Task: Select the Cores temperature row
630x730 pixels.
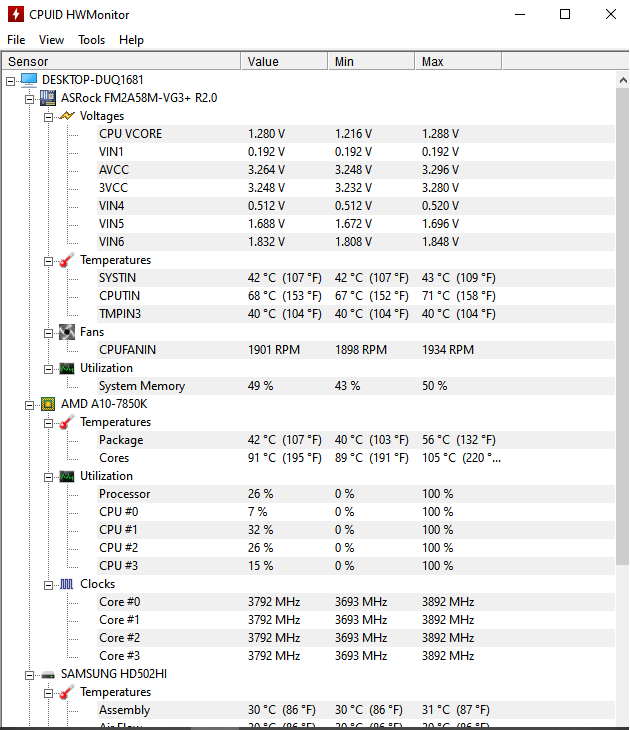Action: tap(356, 458)
